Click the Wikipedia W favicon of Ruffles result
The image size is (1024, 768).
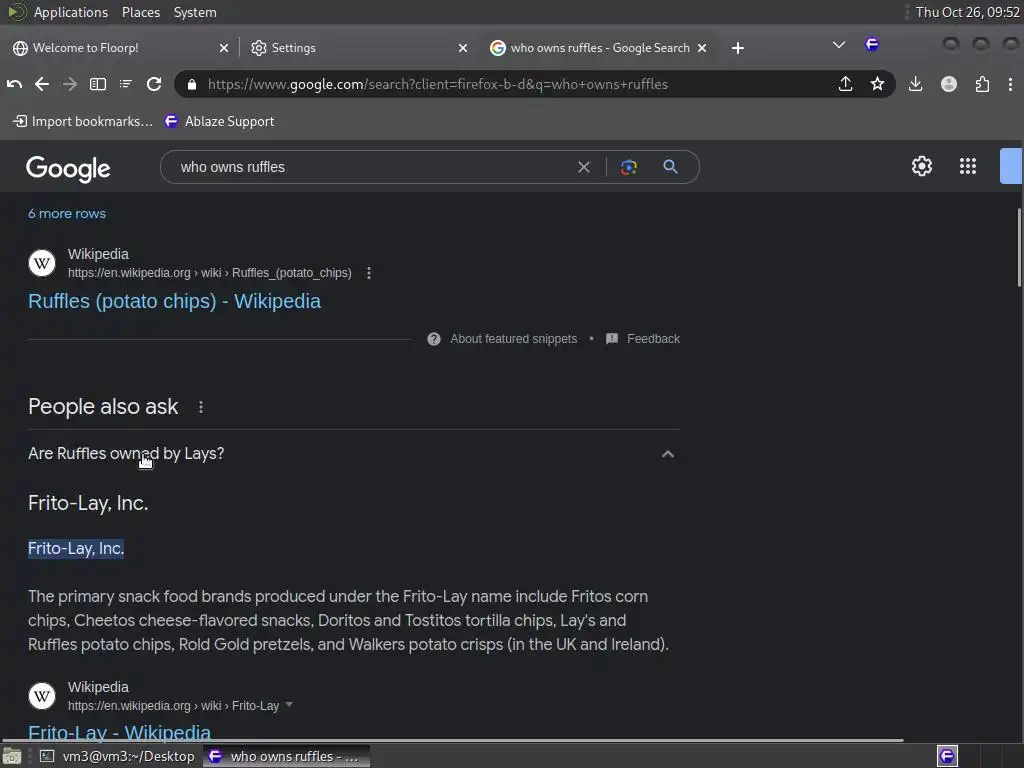42,263
